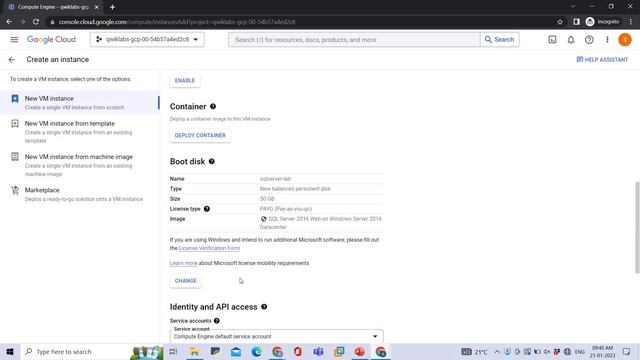Open Task View on the taskbar

click(x=173, y=351)
